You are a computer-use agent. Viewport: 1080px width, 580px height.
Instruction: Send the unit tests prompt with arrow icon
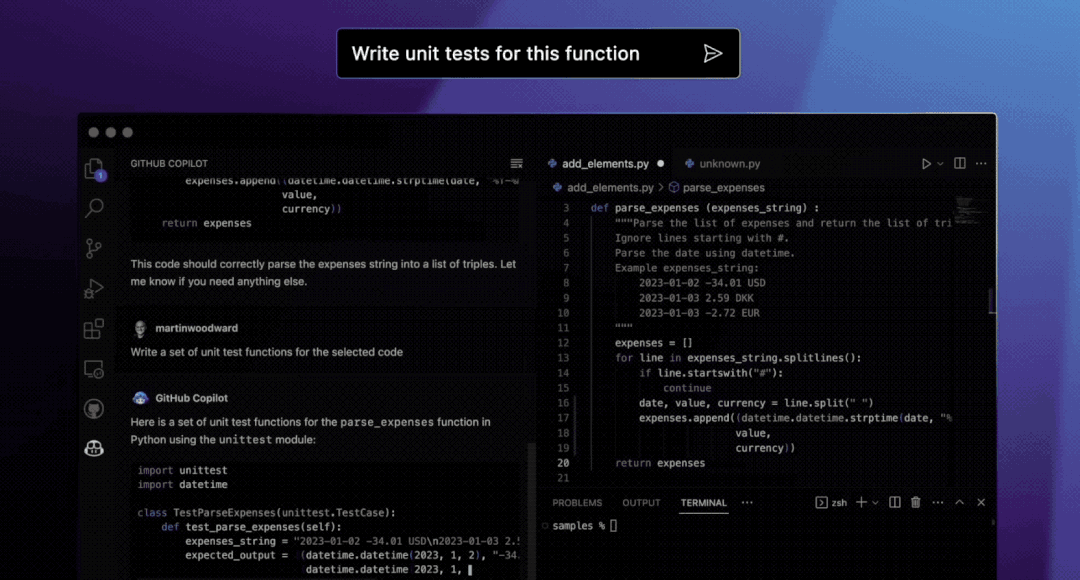click(713, 54)
